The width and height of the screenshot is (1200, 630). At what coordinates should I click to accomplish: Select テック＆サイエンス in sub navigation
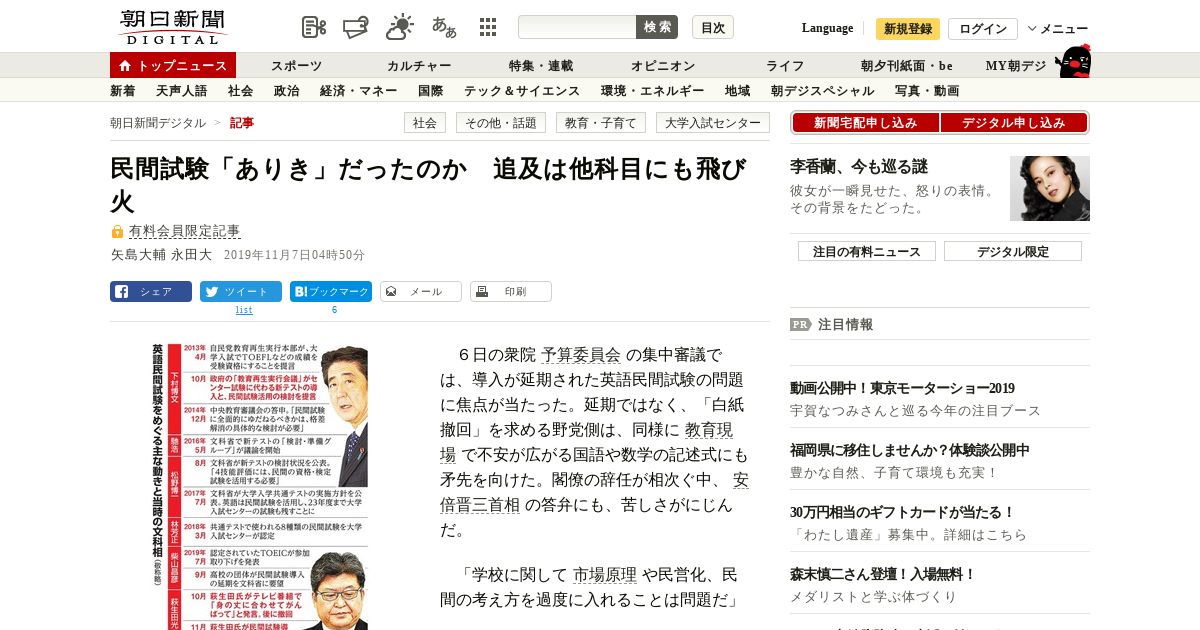(522, 91)
